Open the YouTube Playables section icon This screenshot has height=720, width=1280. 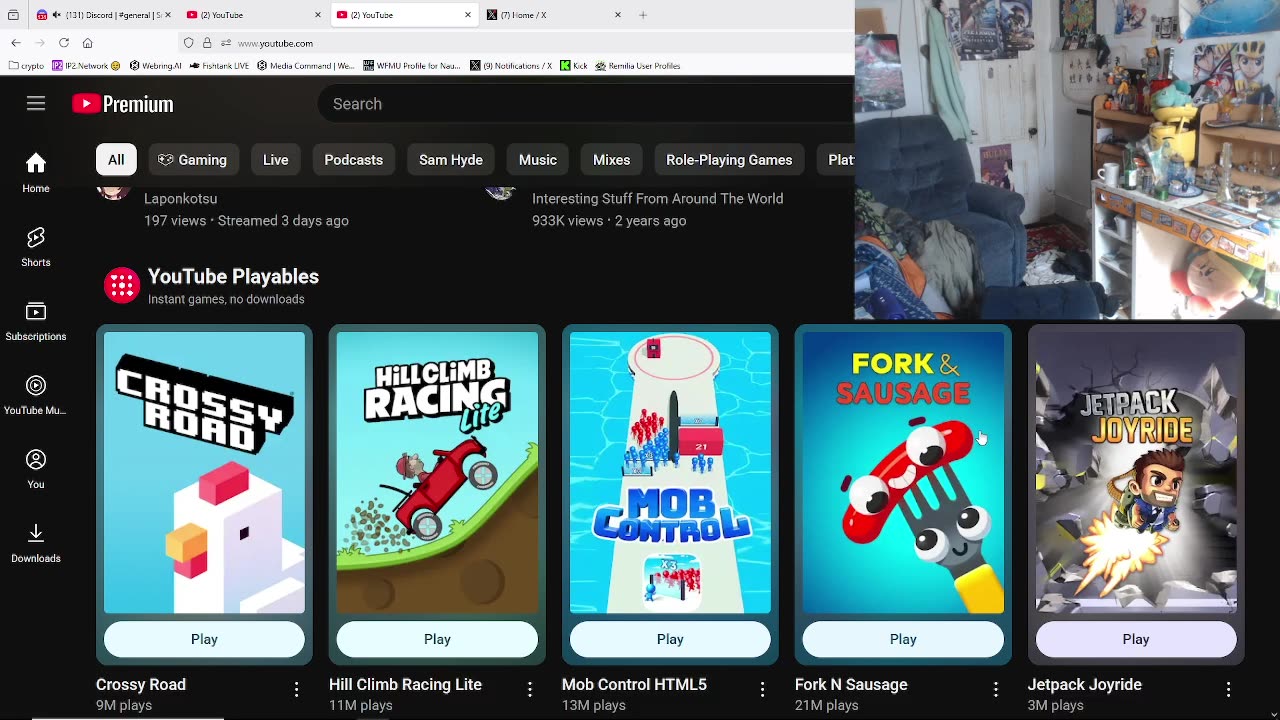pyautogui.click(x=122, y=286)
